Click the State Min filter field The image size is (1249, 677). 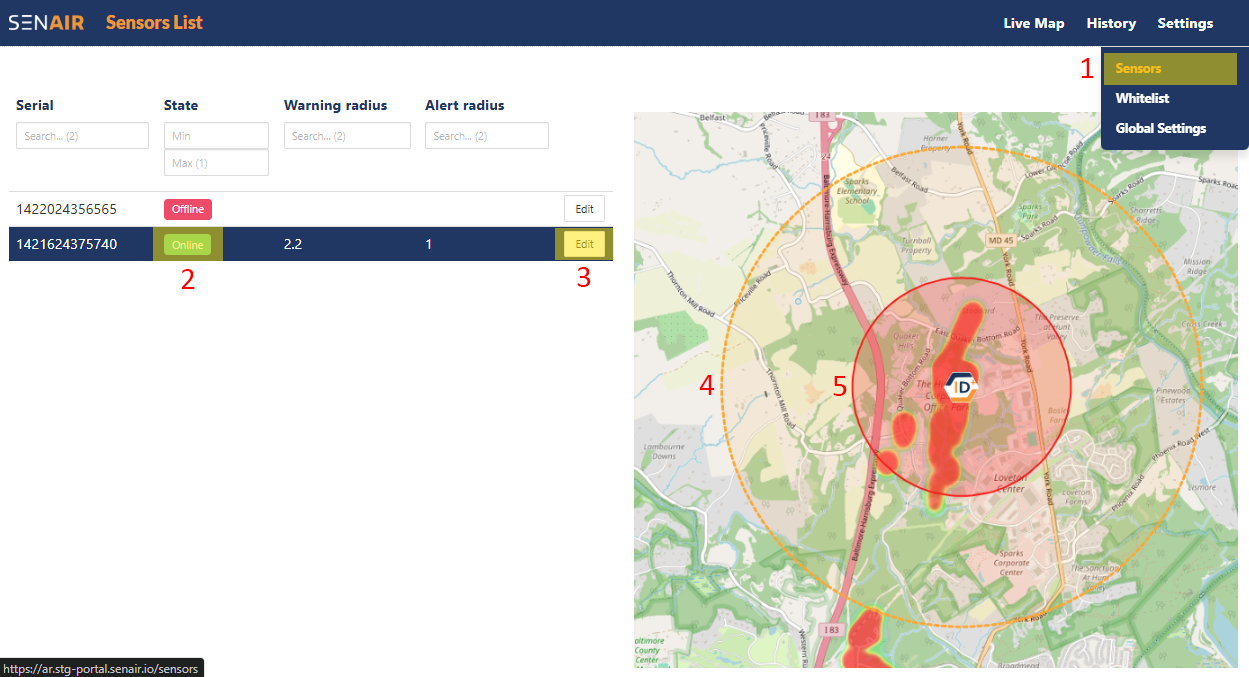(x=216, y=135)
